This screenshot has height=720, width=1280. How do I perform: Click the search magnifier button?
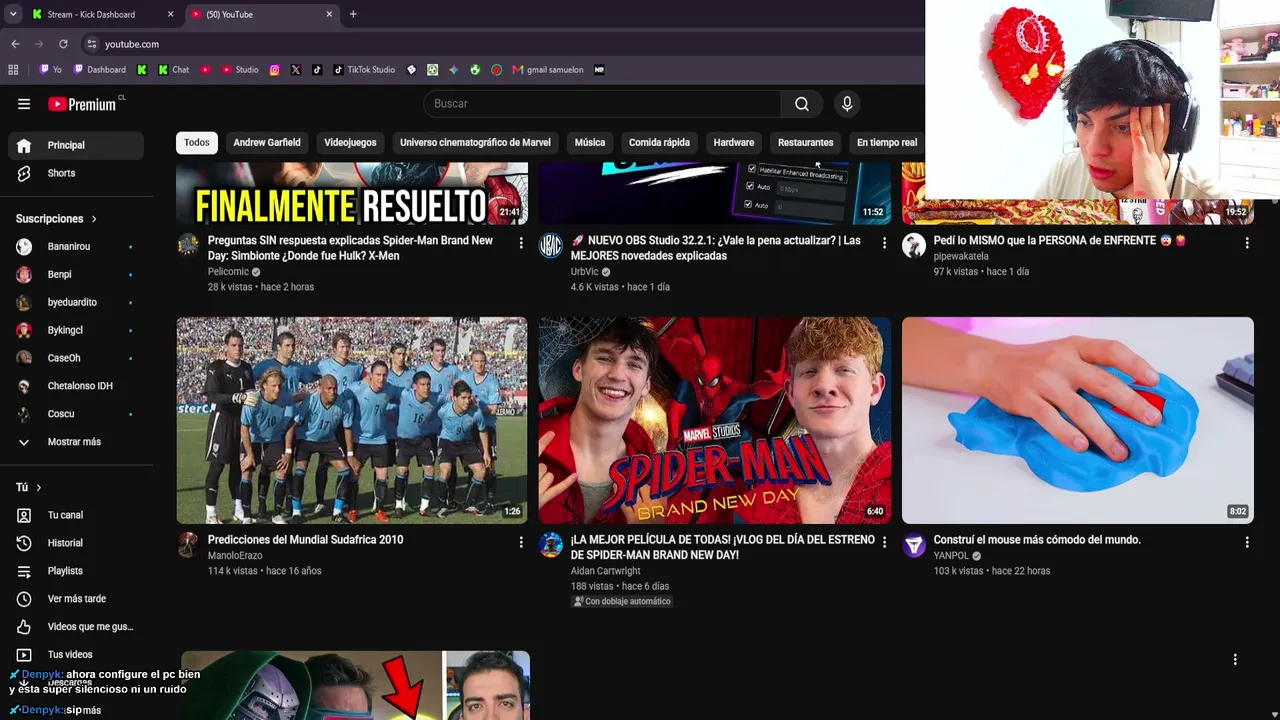pos(802,104)
